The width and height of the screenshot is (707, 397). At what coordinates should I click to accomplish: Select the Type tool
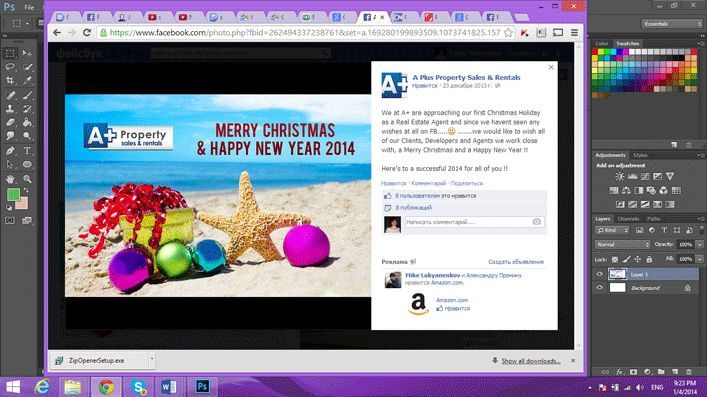click(28, 151)
